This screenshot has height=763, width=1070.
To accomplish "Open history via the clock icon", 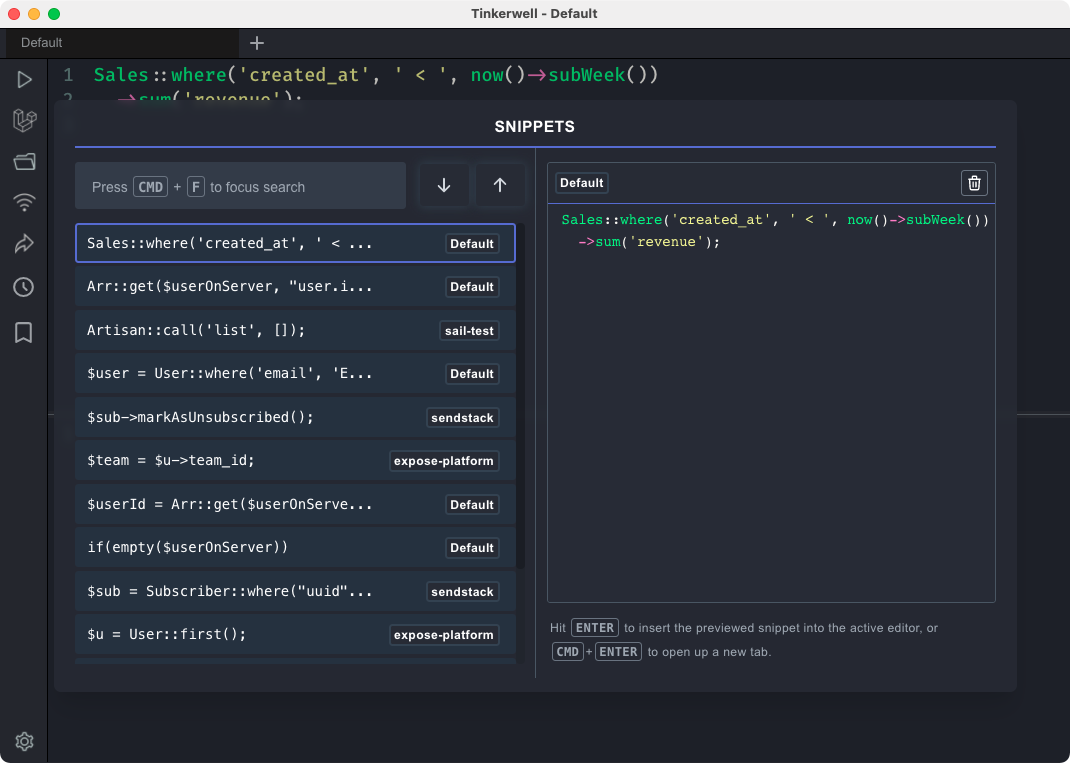I will pos(24,287).
